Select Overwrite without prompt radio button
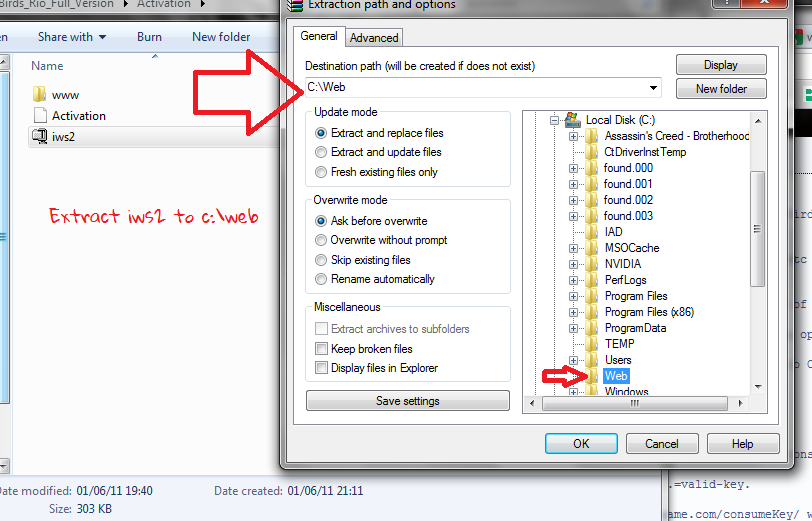 tap(321, 240)
